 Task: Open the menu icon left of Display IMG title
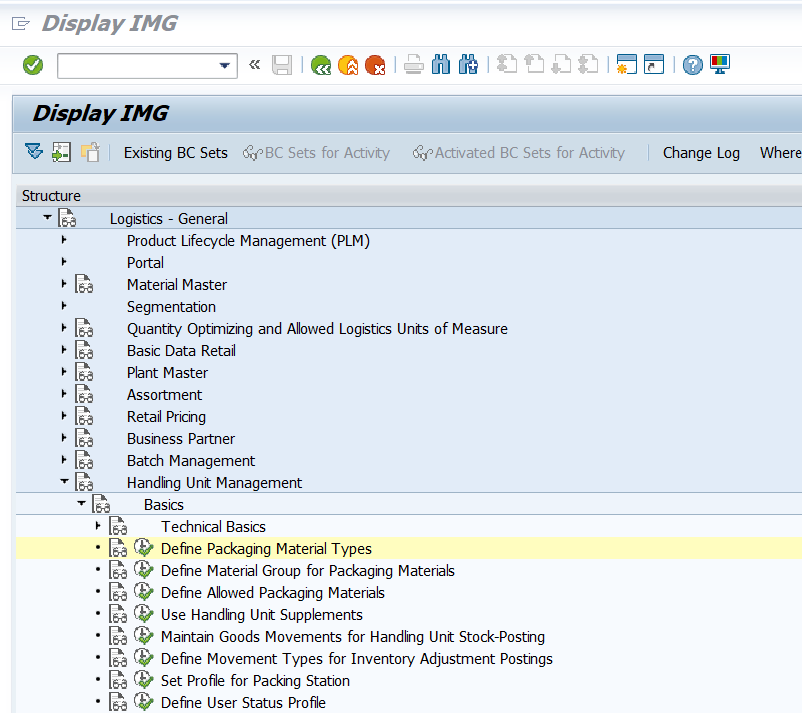[x=20, y=24]
